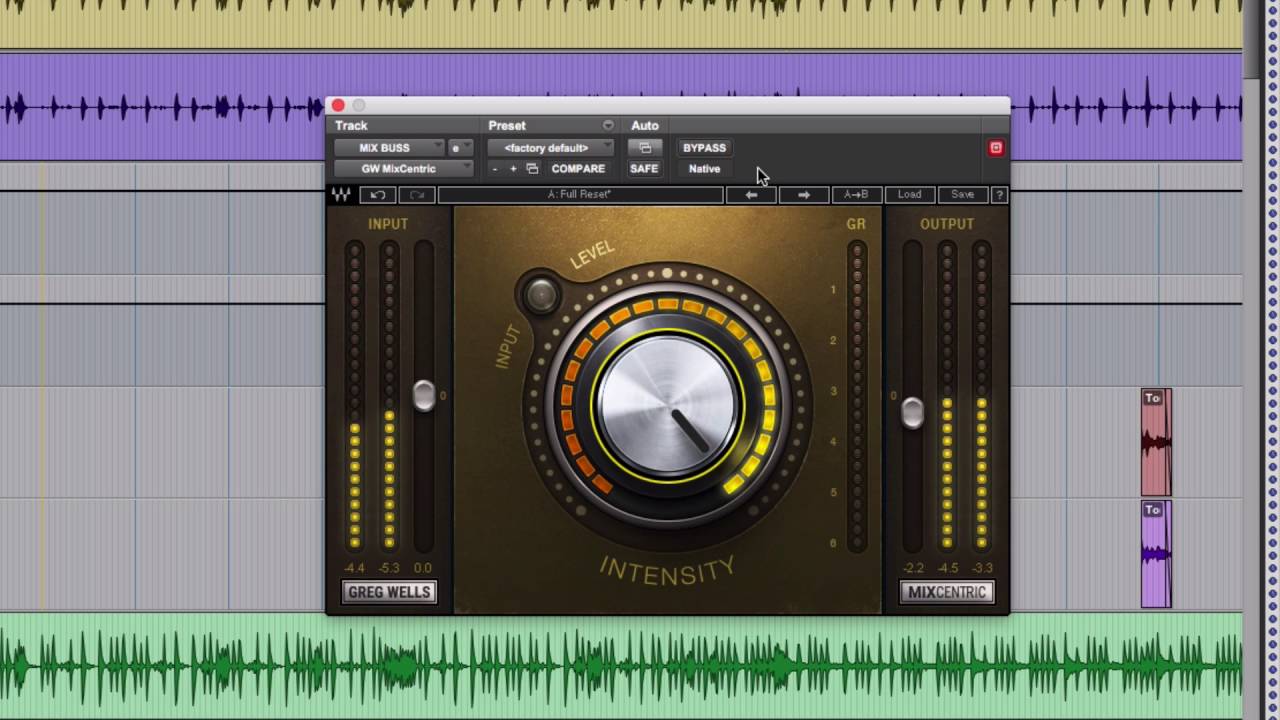The height and width of the screenshot is (720, 1280).
Task: Close the GW MixCentric plugin window
Action: tap(338, 105)
